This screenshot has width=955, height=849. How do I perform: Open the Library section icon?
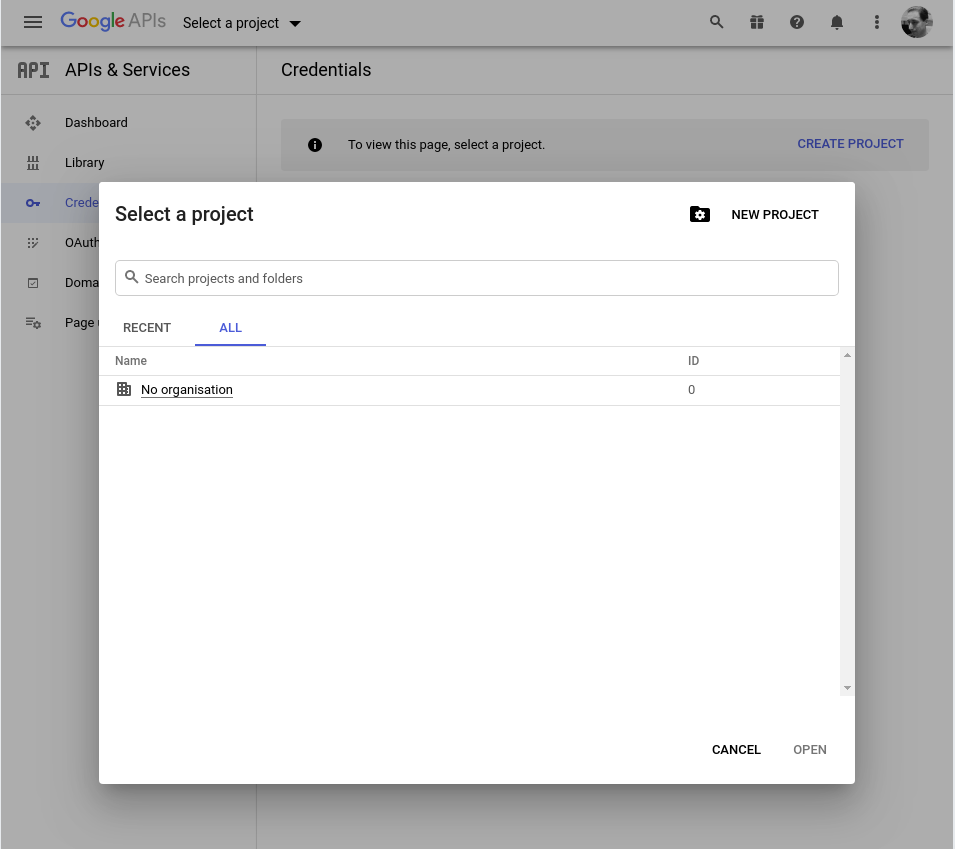[33, 162]
